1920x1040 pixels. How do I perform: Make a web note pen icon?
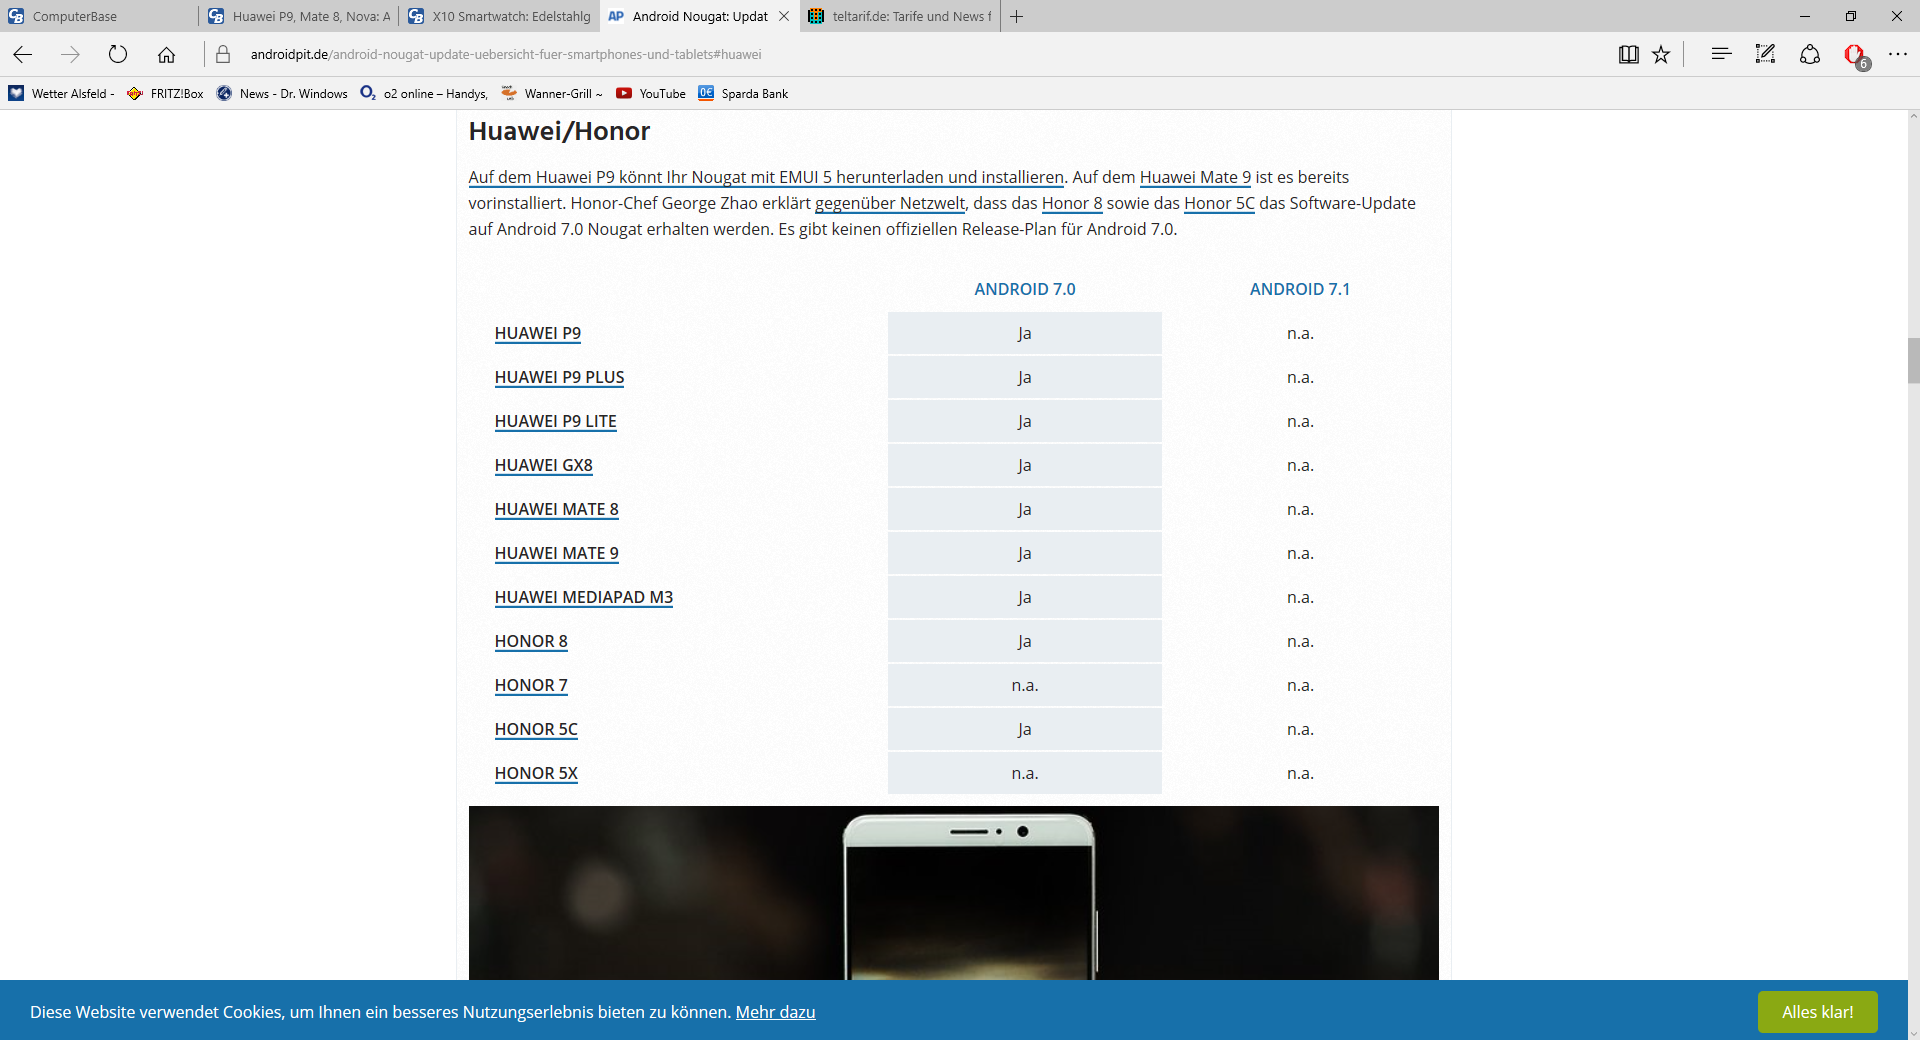(x=1766, y=55)
